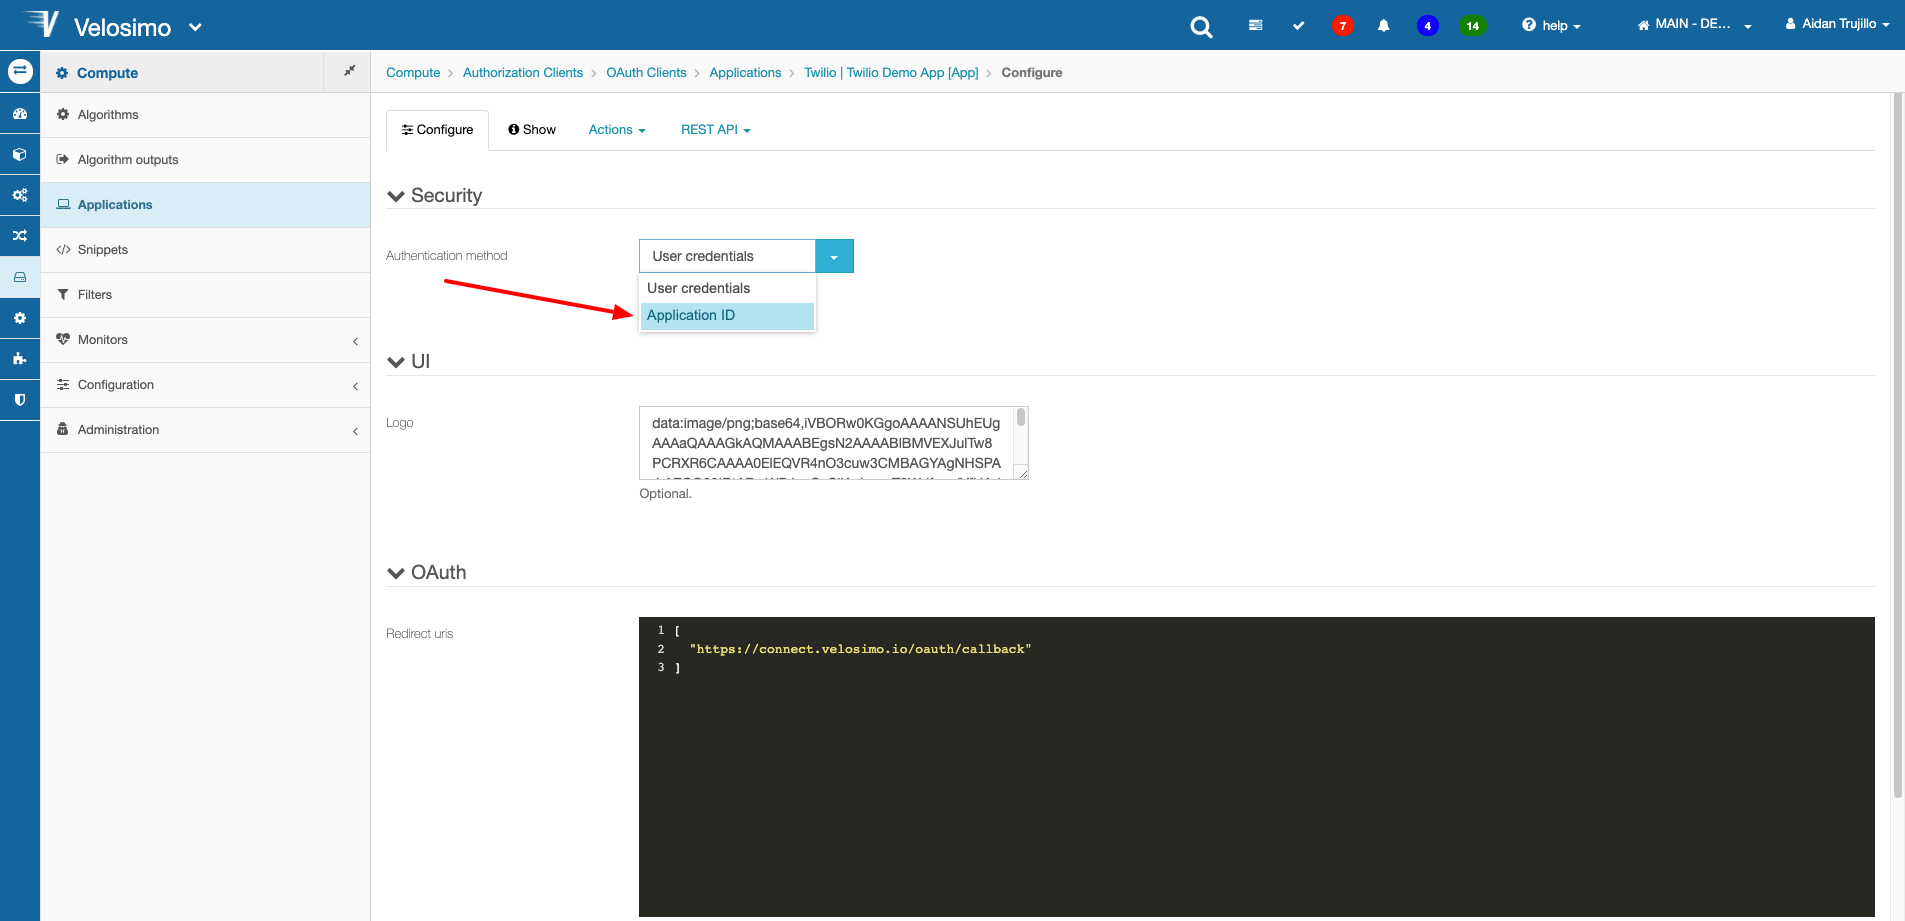Open the shuffle arrows icon in the left rail
Viewport: 1905px width, 921px height.
pos(20,236)
